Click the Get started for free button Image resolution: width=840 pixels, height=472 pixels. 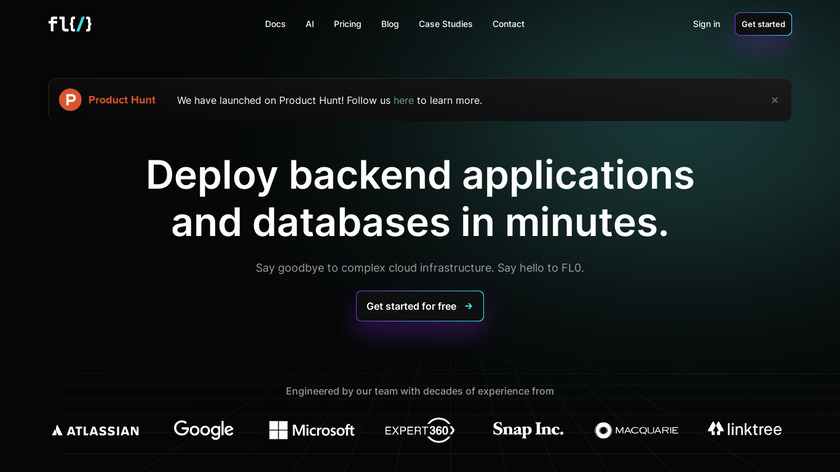420,306
